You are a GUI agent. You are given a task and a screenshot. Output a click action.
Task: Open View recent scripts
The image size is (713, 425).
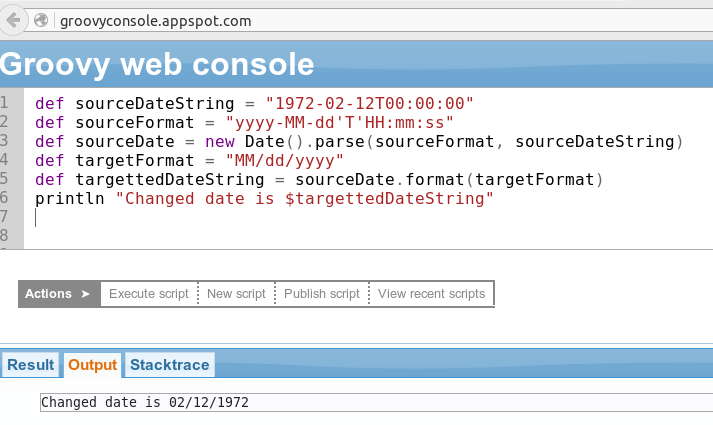[431, 294]
